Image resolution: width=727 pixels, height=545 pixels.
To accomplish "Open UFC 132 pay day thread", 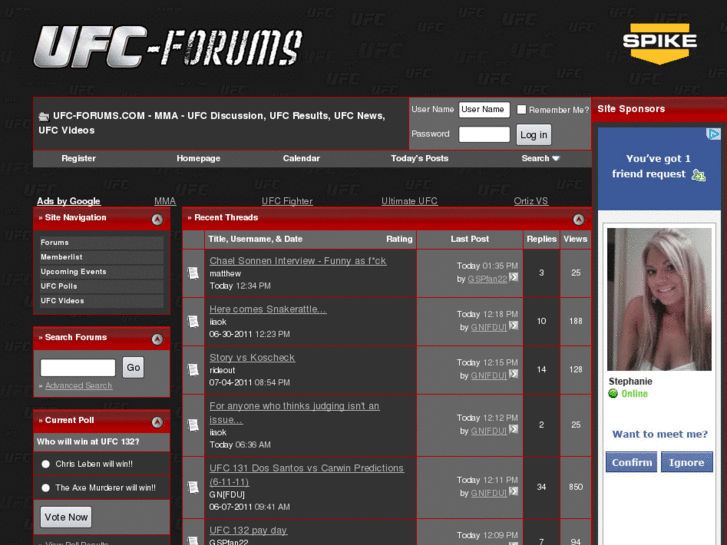I will pos(248,530).
